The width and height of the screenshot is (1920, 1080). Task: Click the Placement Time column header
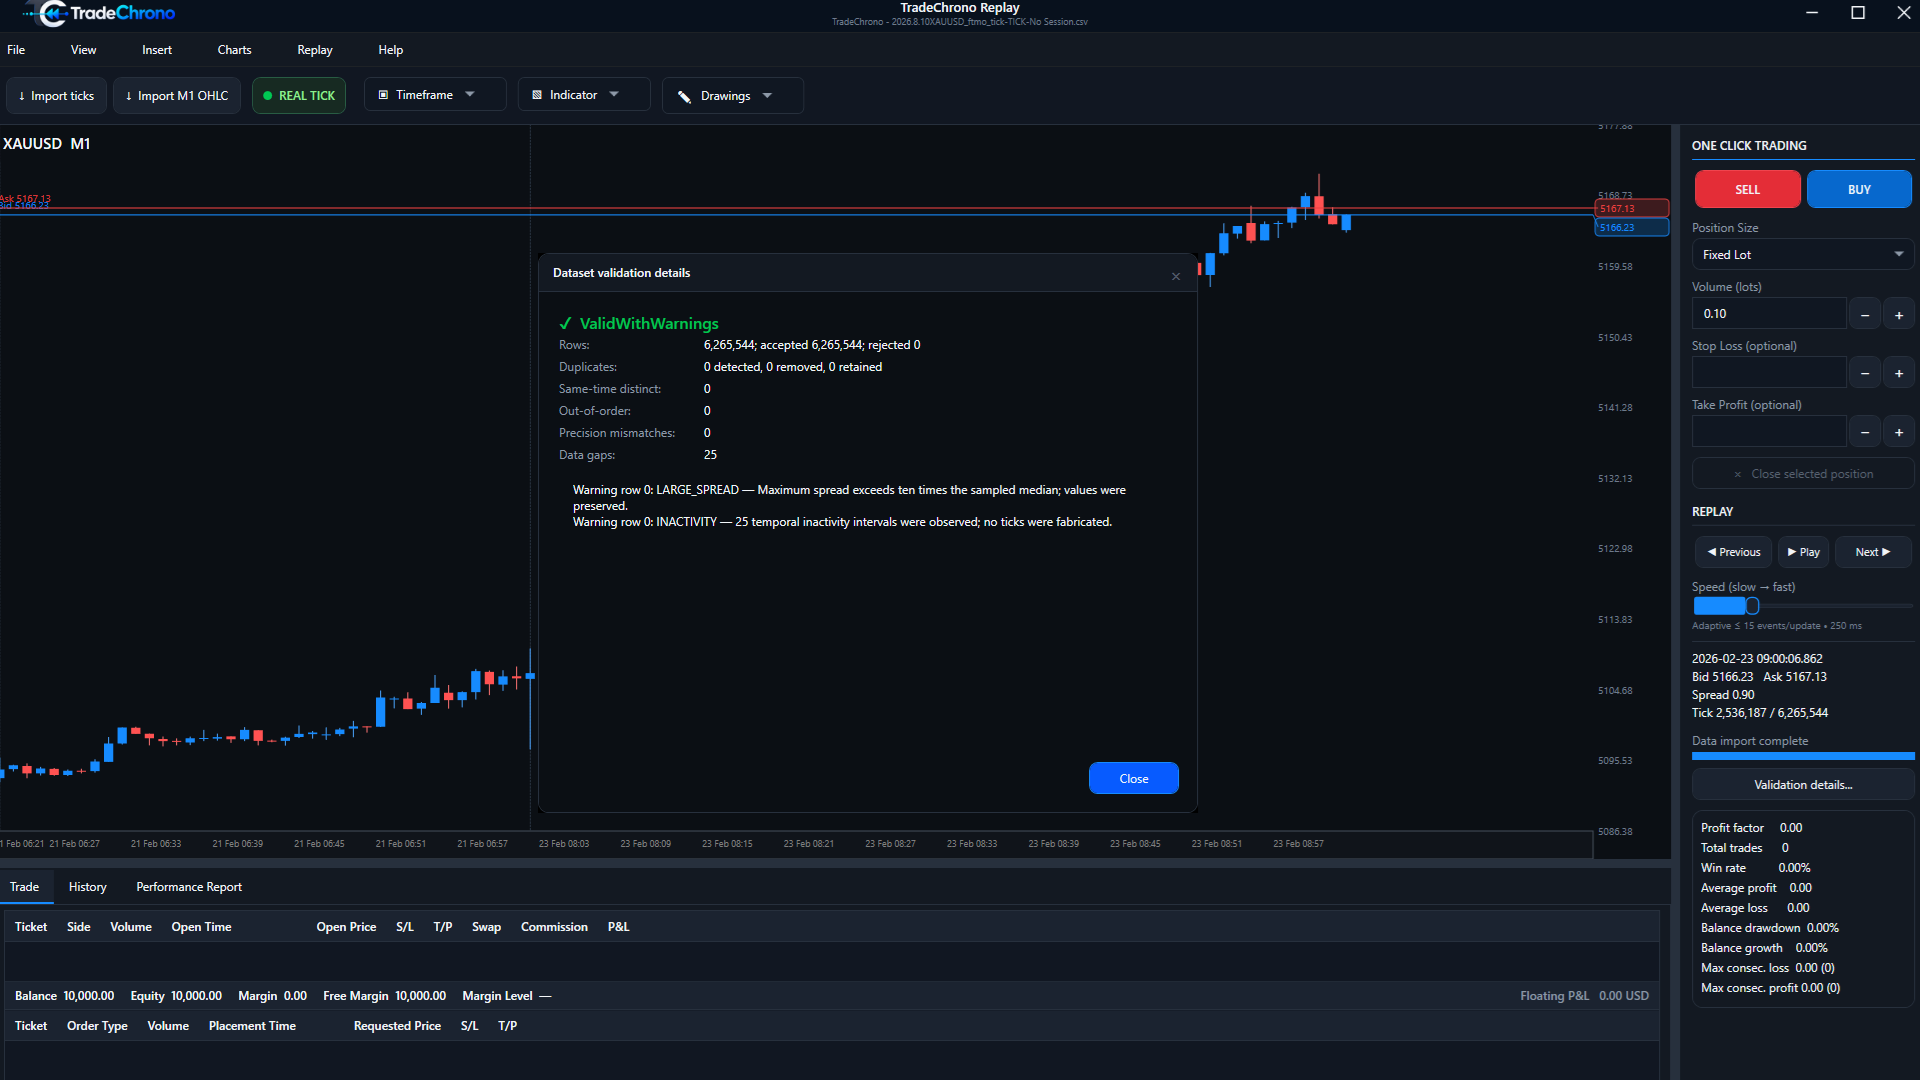click(252, 1026)
